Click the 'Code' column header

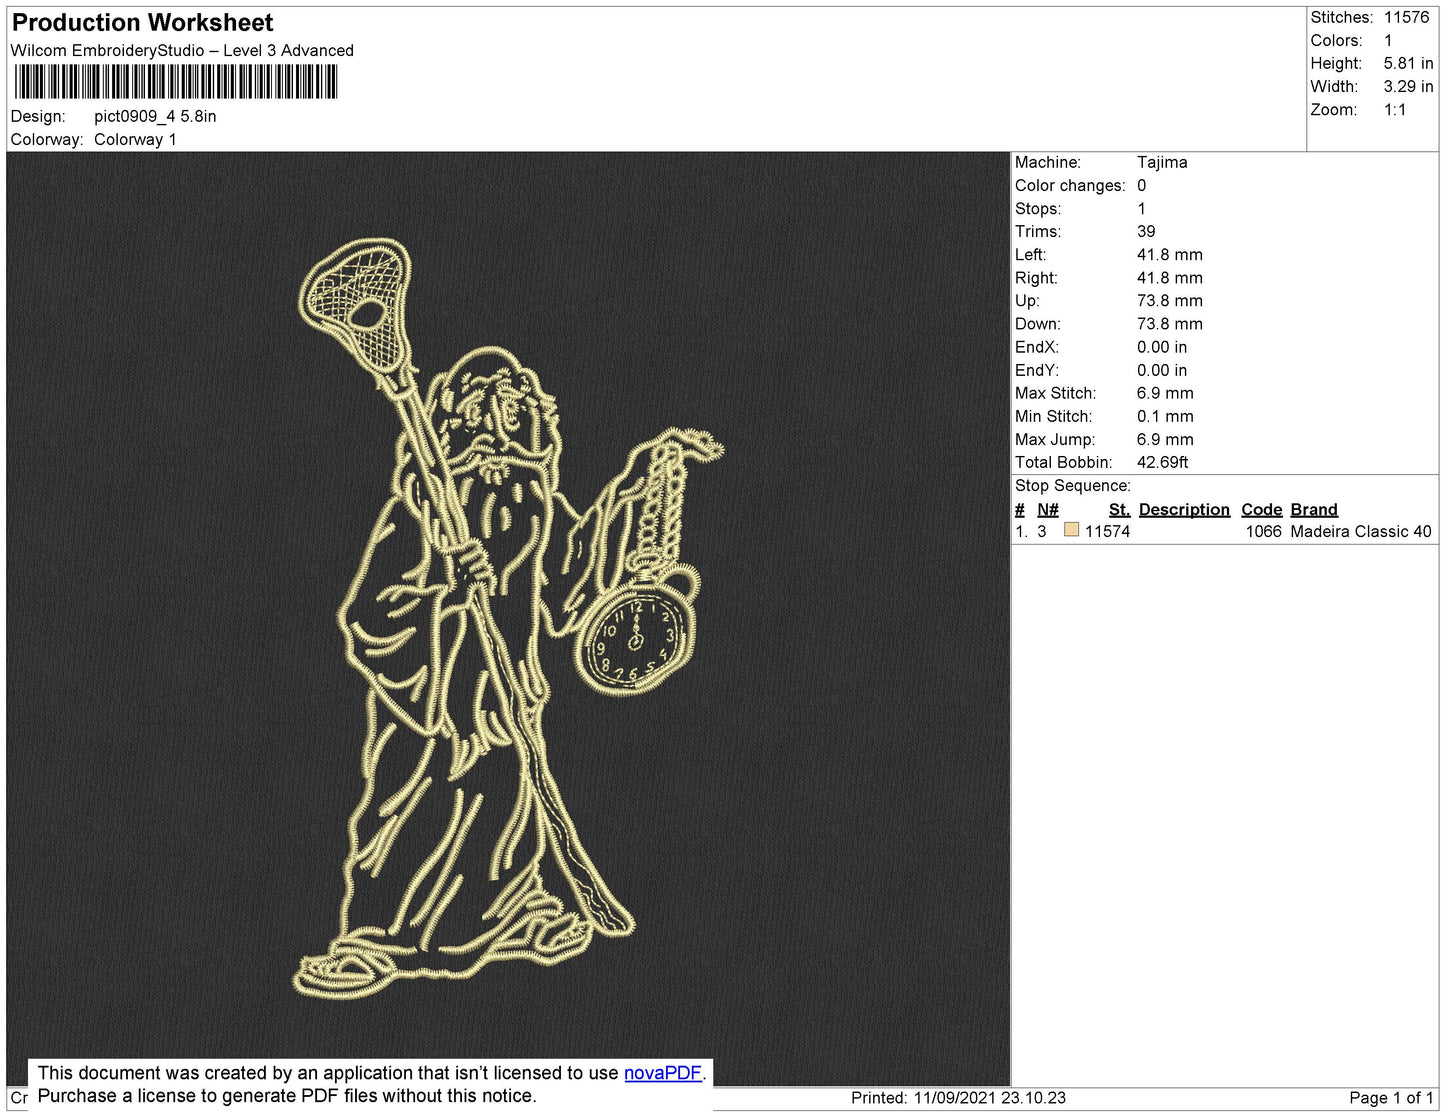point(1261,509)
